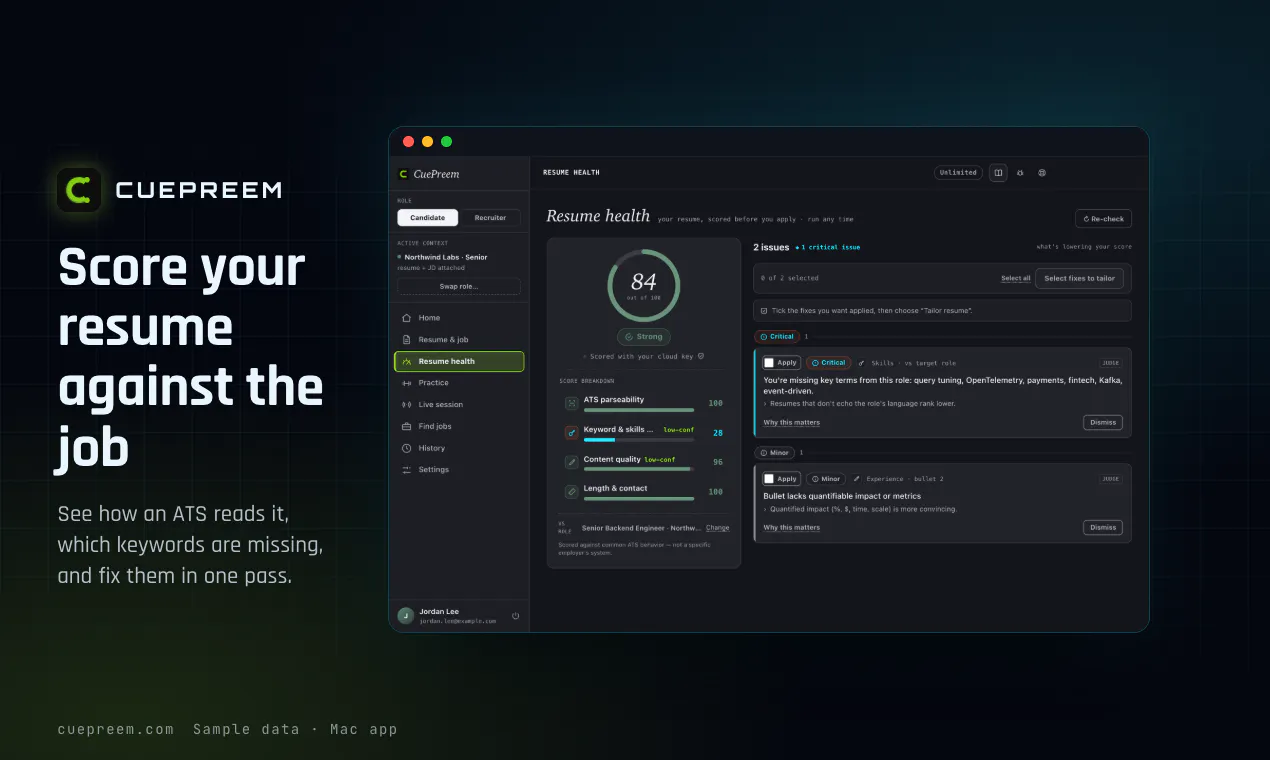
Task: Open the book panel icon in header
Action: pyautogui.click(x=998, y=173)
